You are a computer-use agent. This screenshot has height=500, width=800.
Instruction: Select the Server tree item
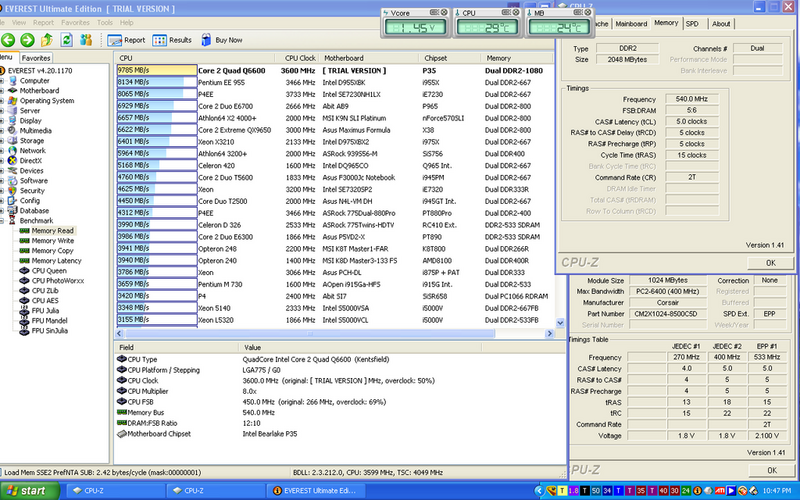click(30, 110)
